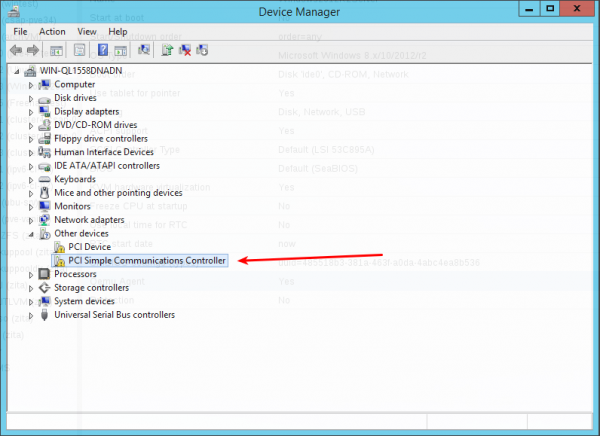
Task: Expand the Network adapters node
Action: (31, 220)
